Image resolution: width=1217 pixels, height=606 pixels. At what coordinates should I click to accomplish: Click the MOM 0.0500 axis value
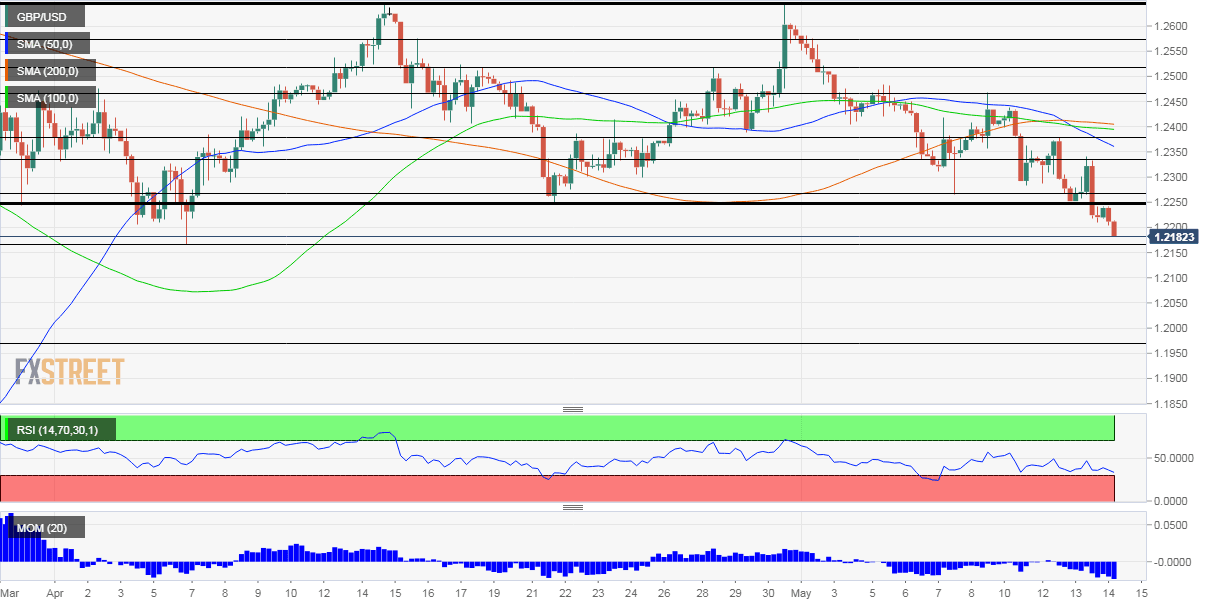click(1170, 526)
